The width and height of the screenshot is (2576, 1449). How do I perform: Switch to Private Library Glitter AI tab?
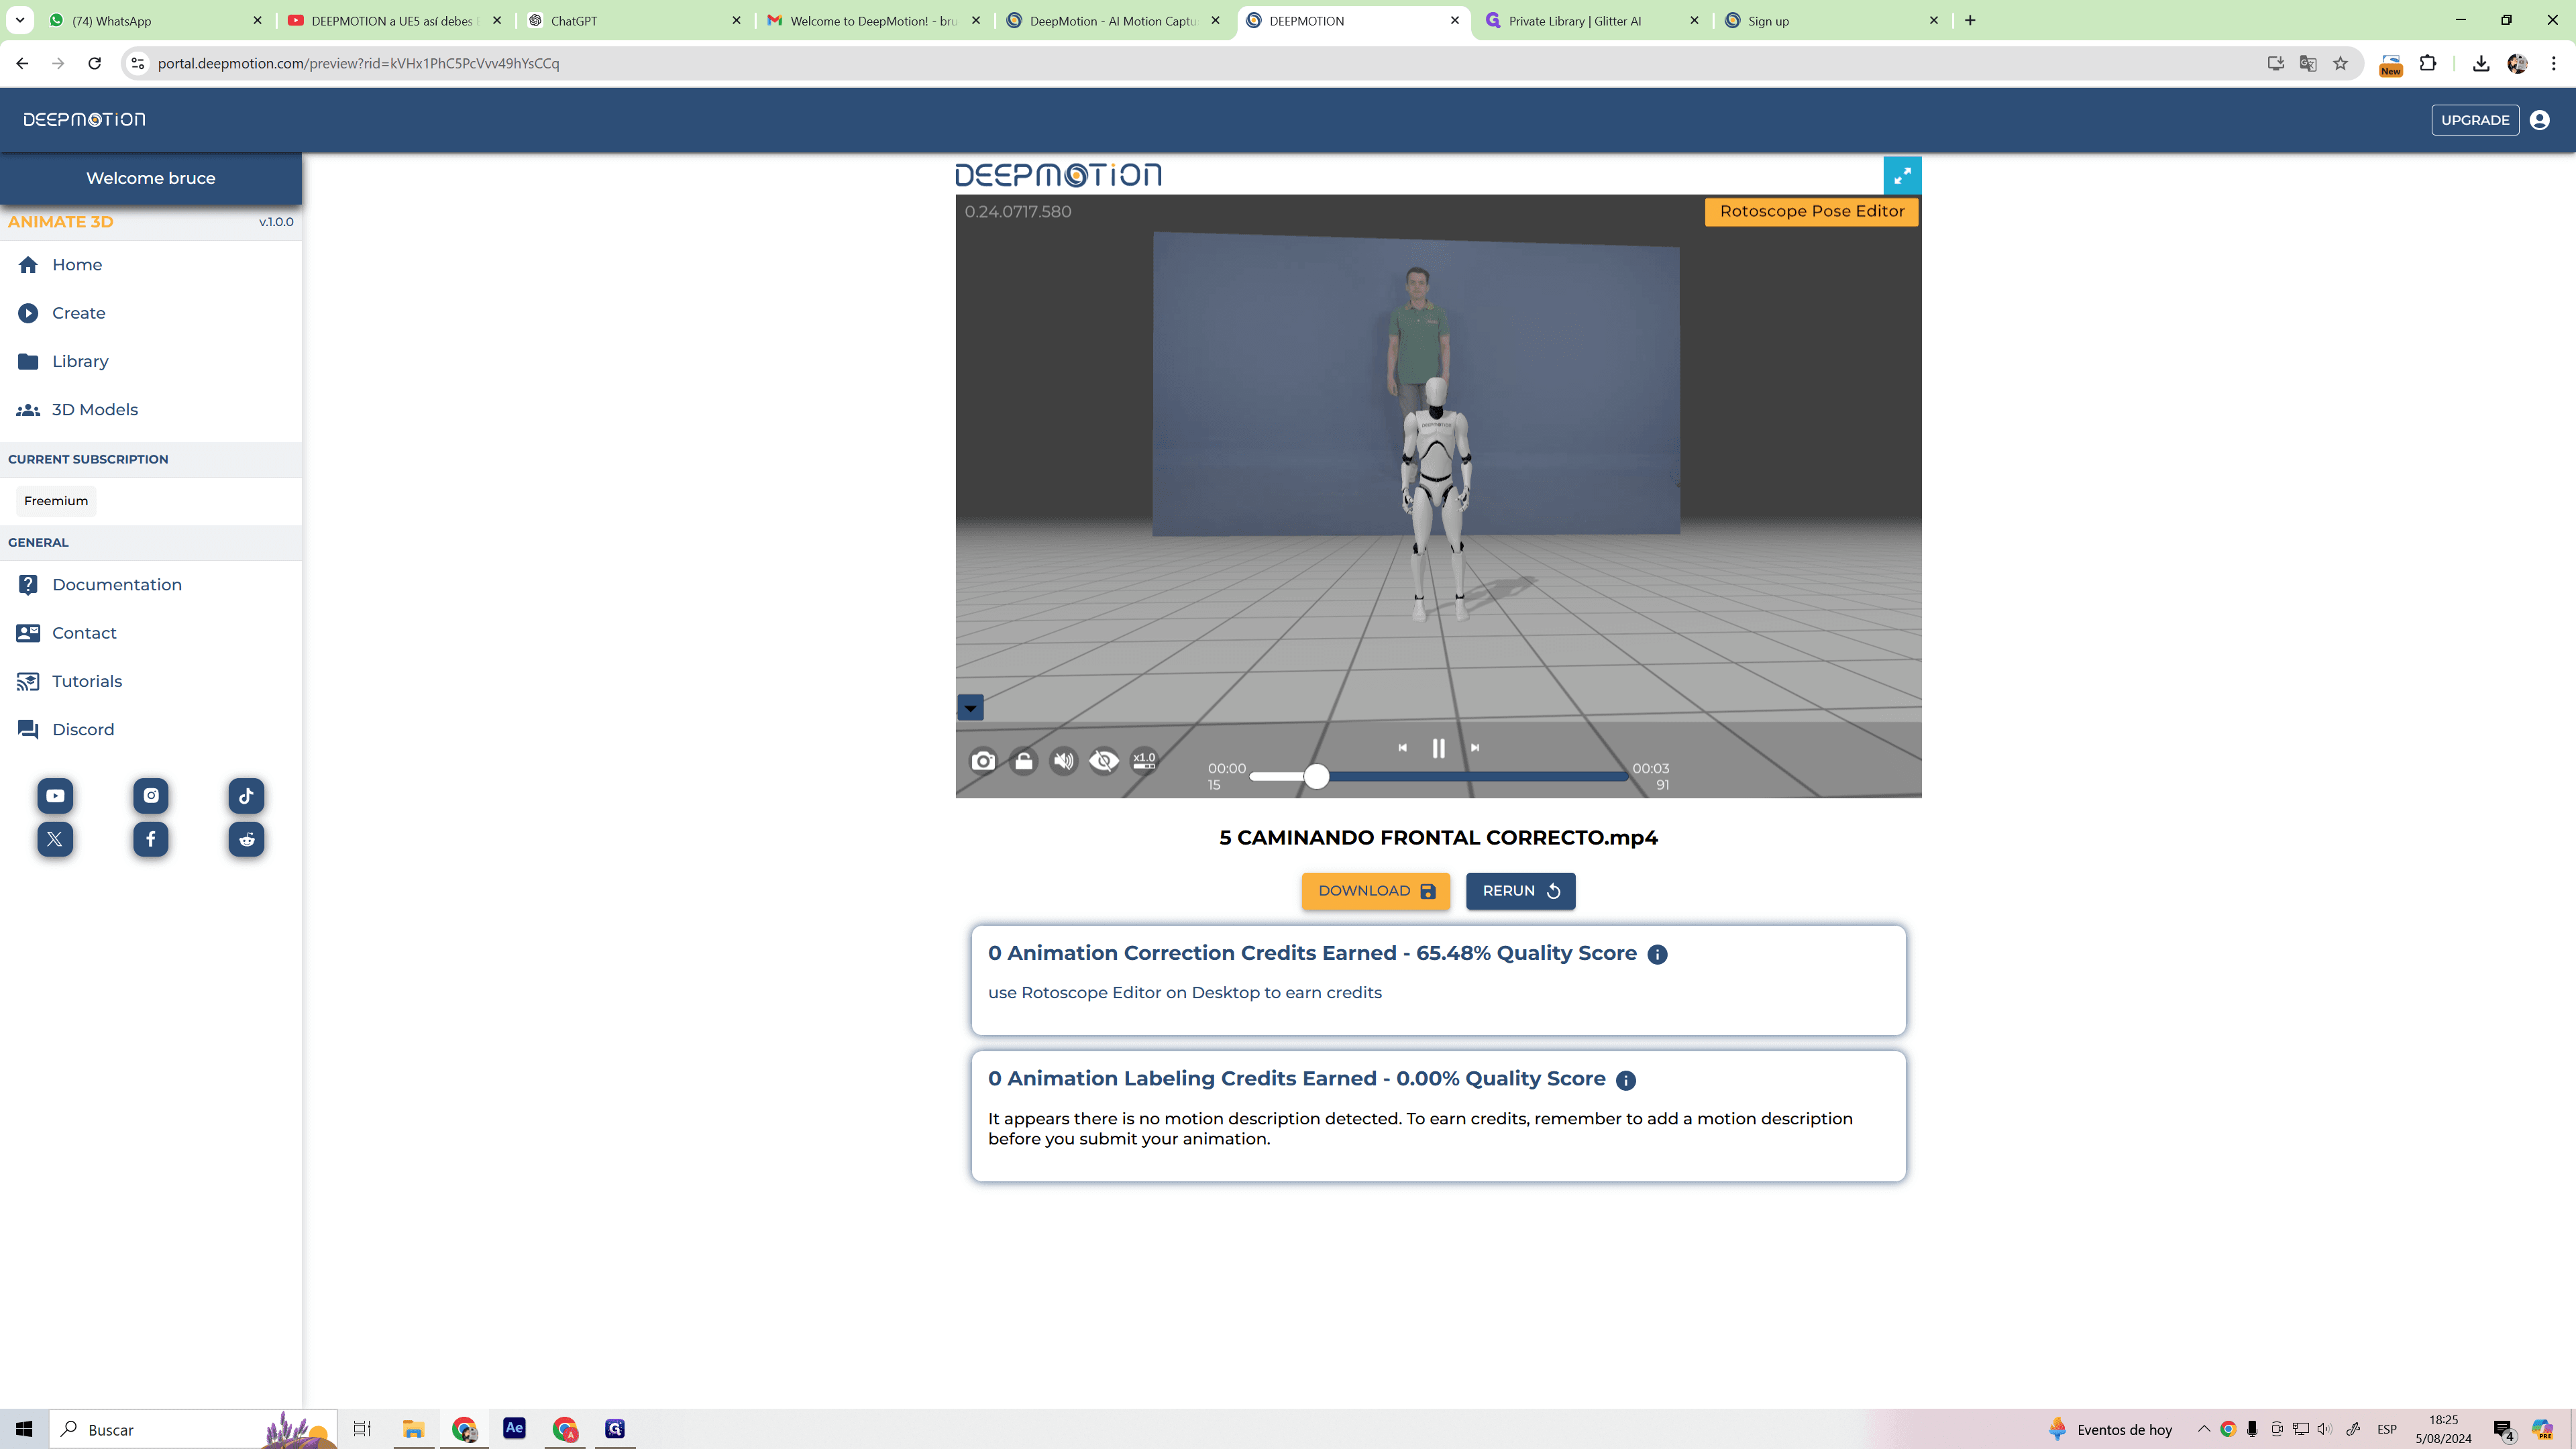(x=1591, y=21)
